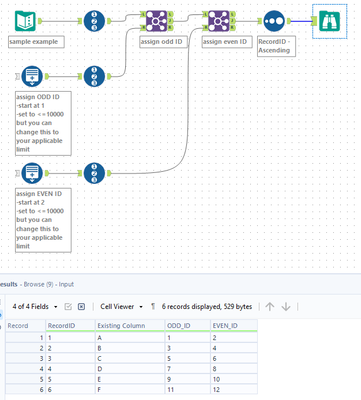
Task: Open the assign odd ID Join tool
Action: [156, 21]
